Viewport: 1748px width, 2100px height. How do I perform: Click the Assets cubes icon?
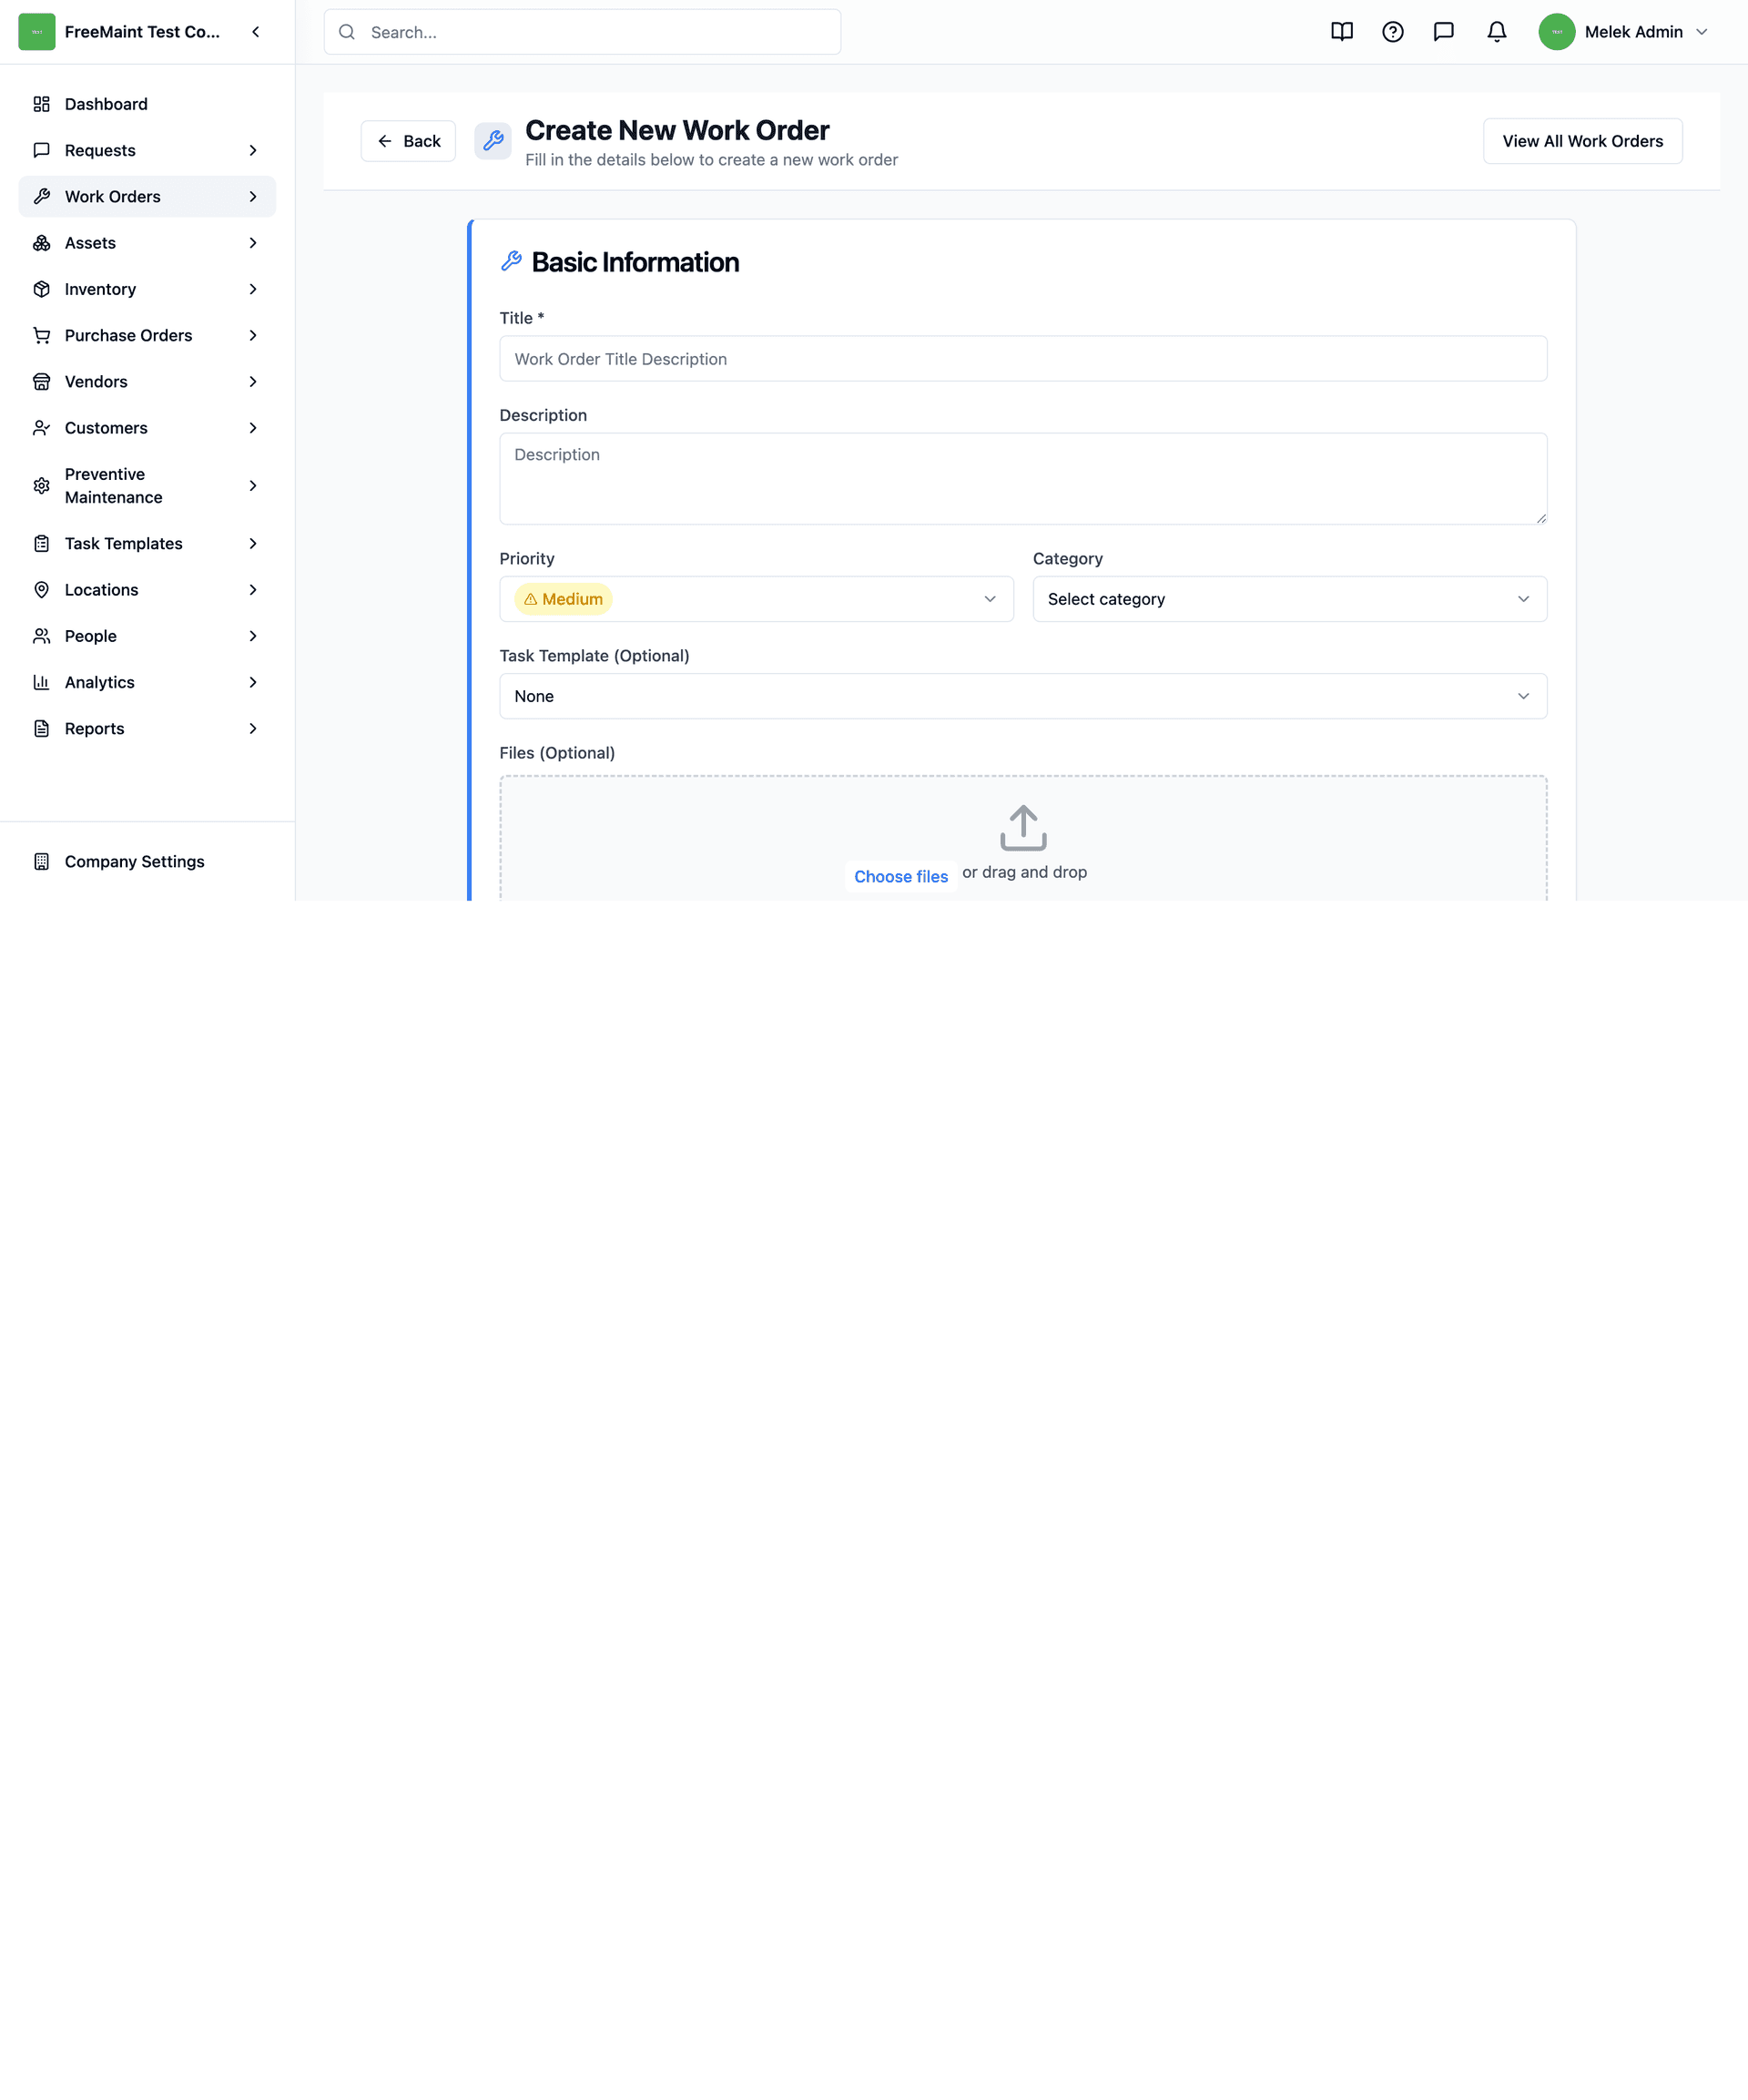pos(41,243)
